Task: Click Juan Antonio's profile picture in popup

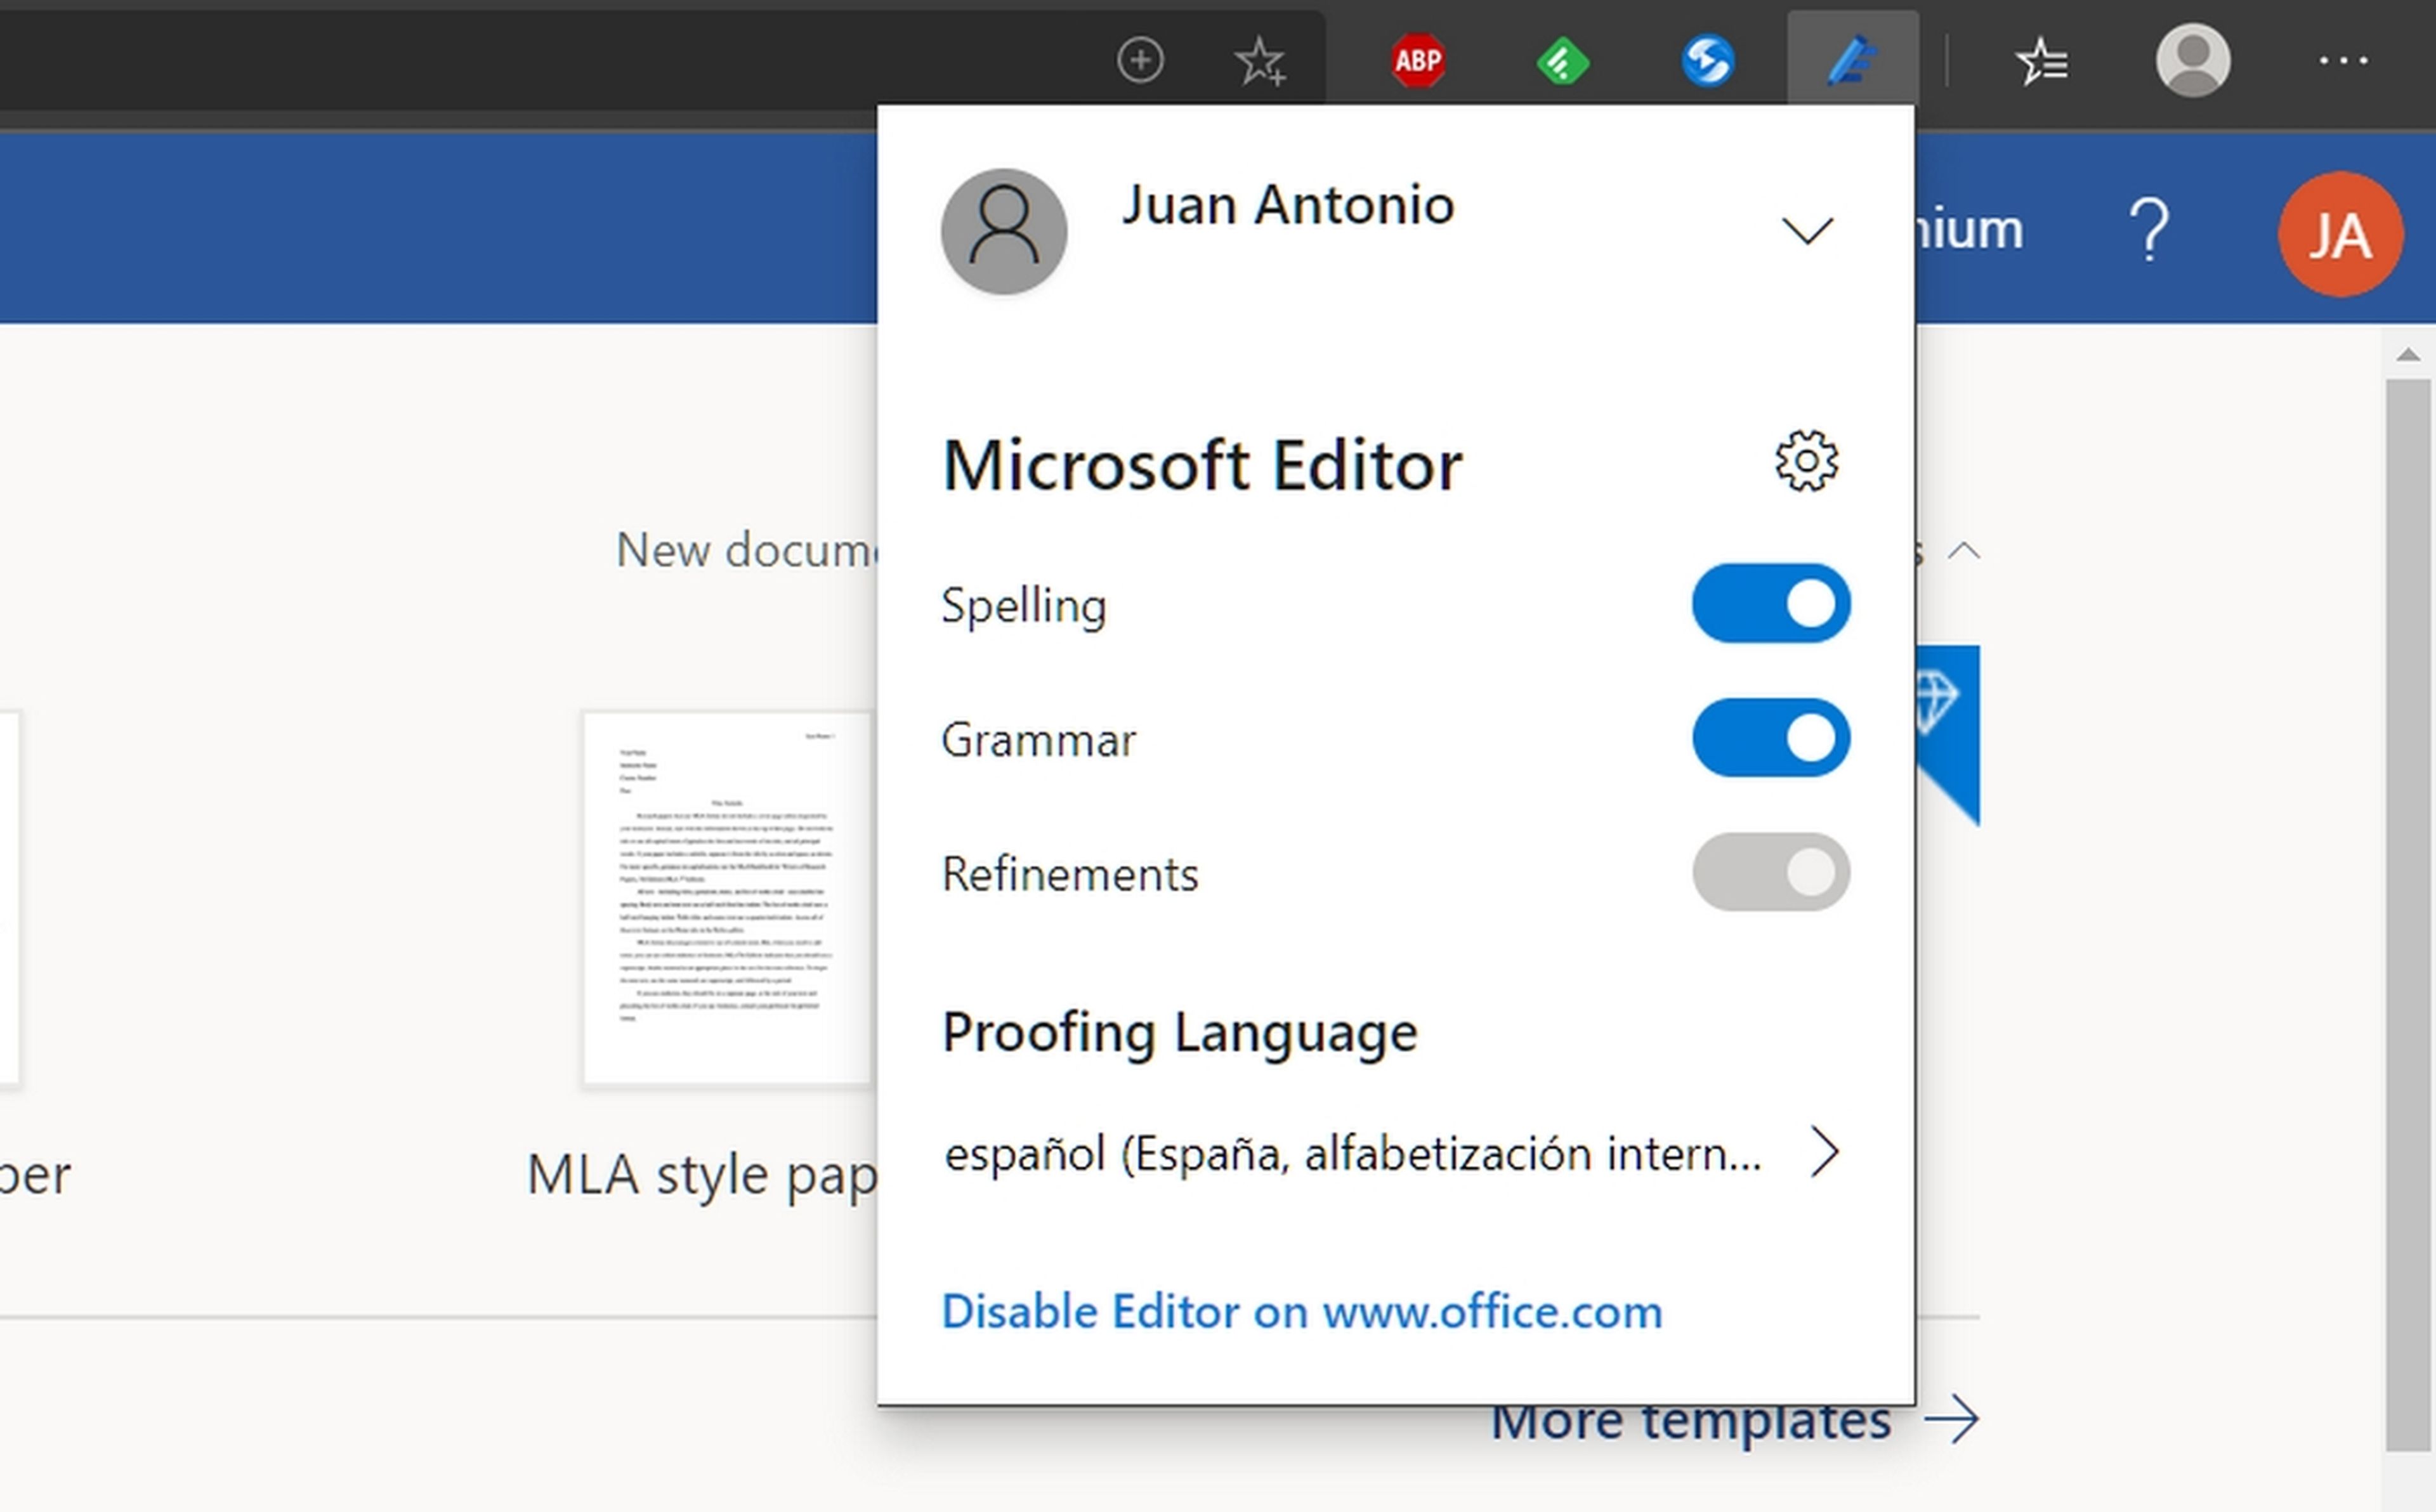Action: click(1003, 231)
